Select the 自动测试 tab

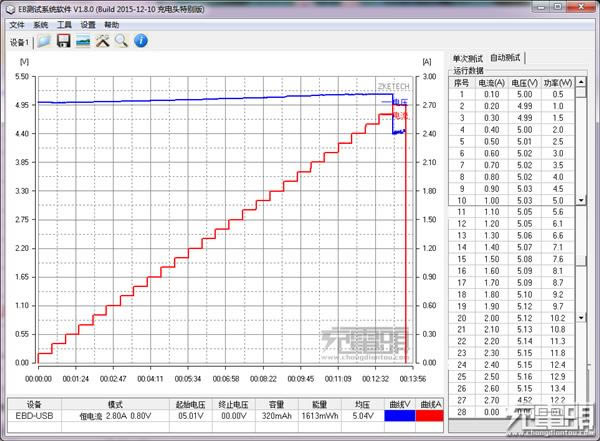pyautogui.click(x=506, y=59)
